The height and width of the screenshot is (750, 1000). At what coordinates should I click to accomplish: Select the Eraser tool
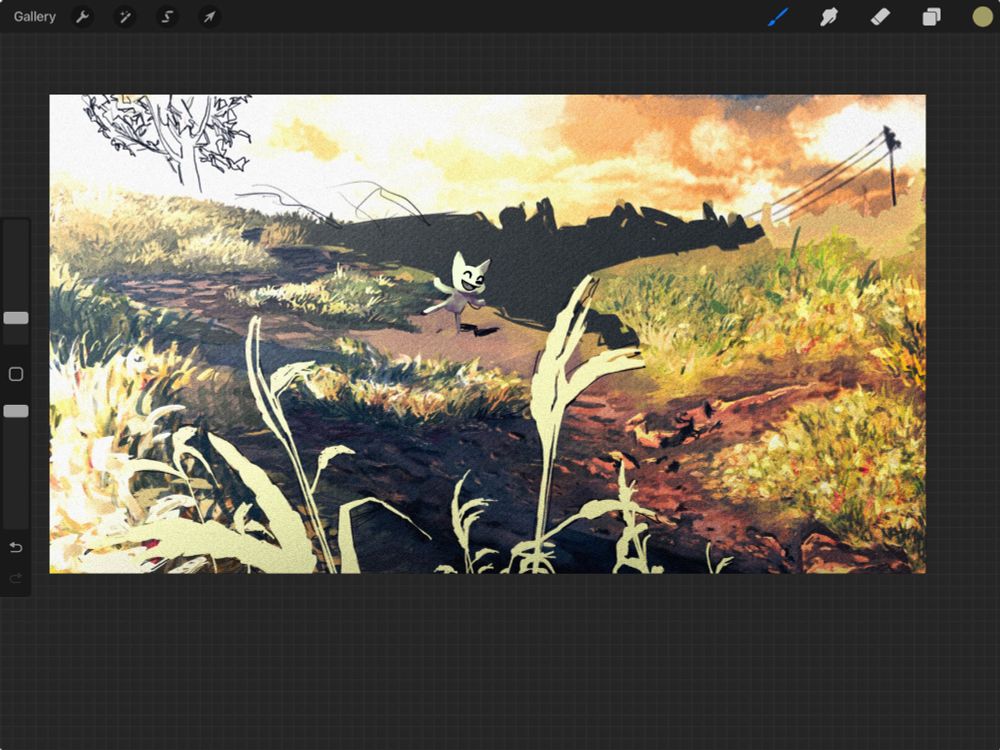(x=880, y=17)
